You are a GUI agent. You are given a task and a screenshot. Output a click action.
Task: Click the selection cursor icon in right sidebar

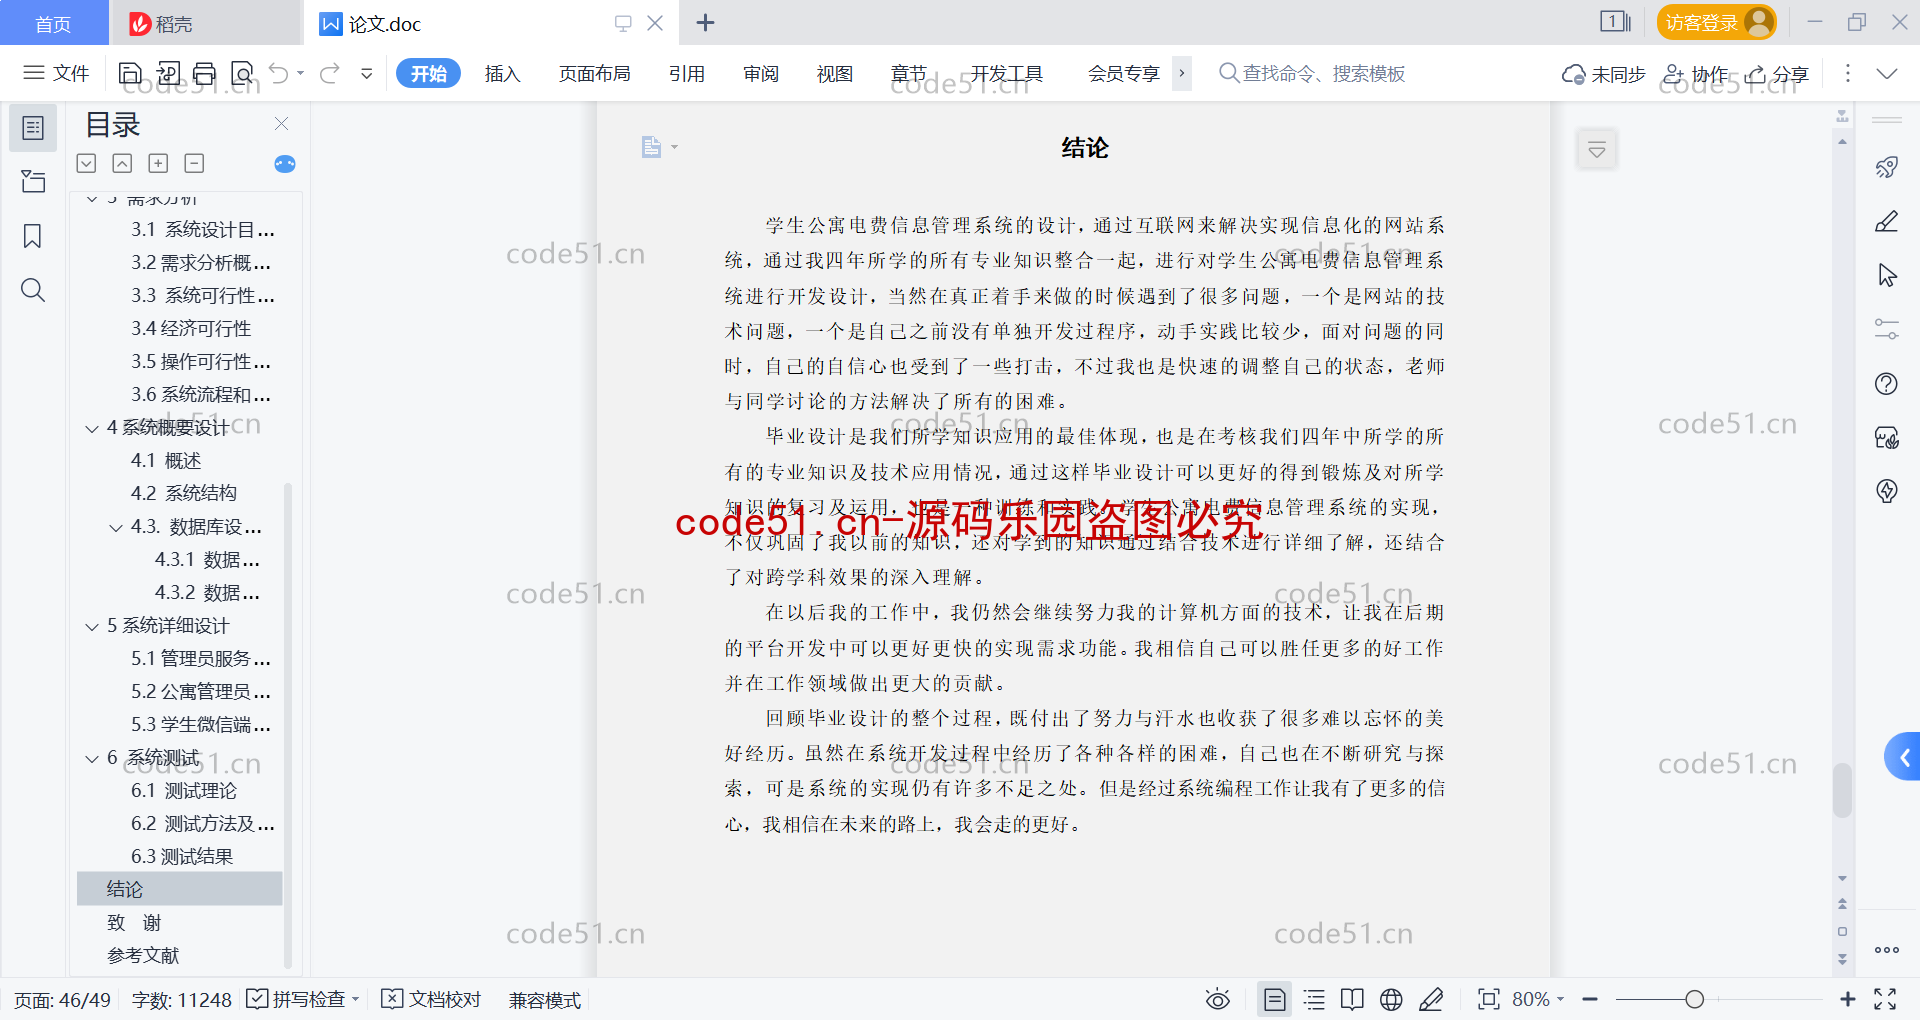click(x=1887, y=275)
